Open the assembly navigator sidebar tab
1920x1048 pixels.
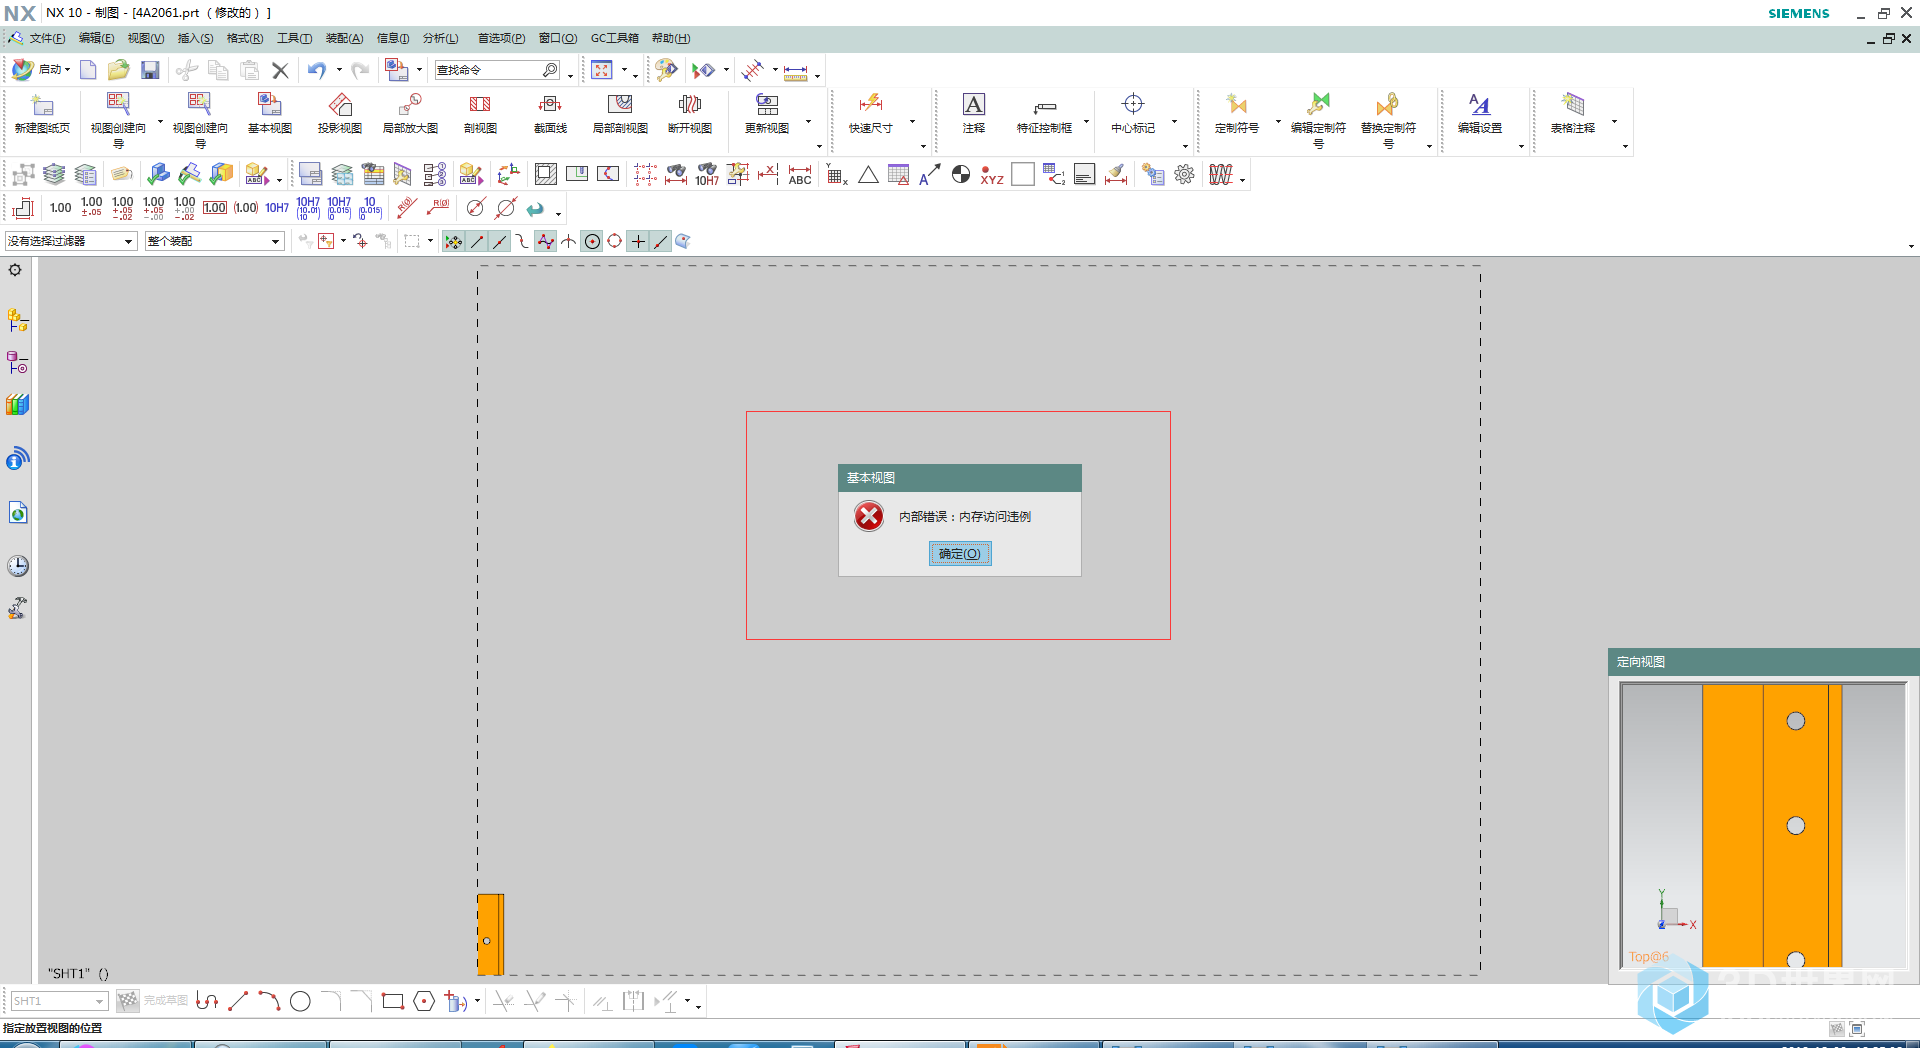pos(17,320)
